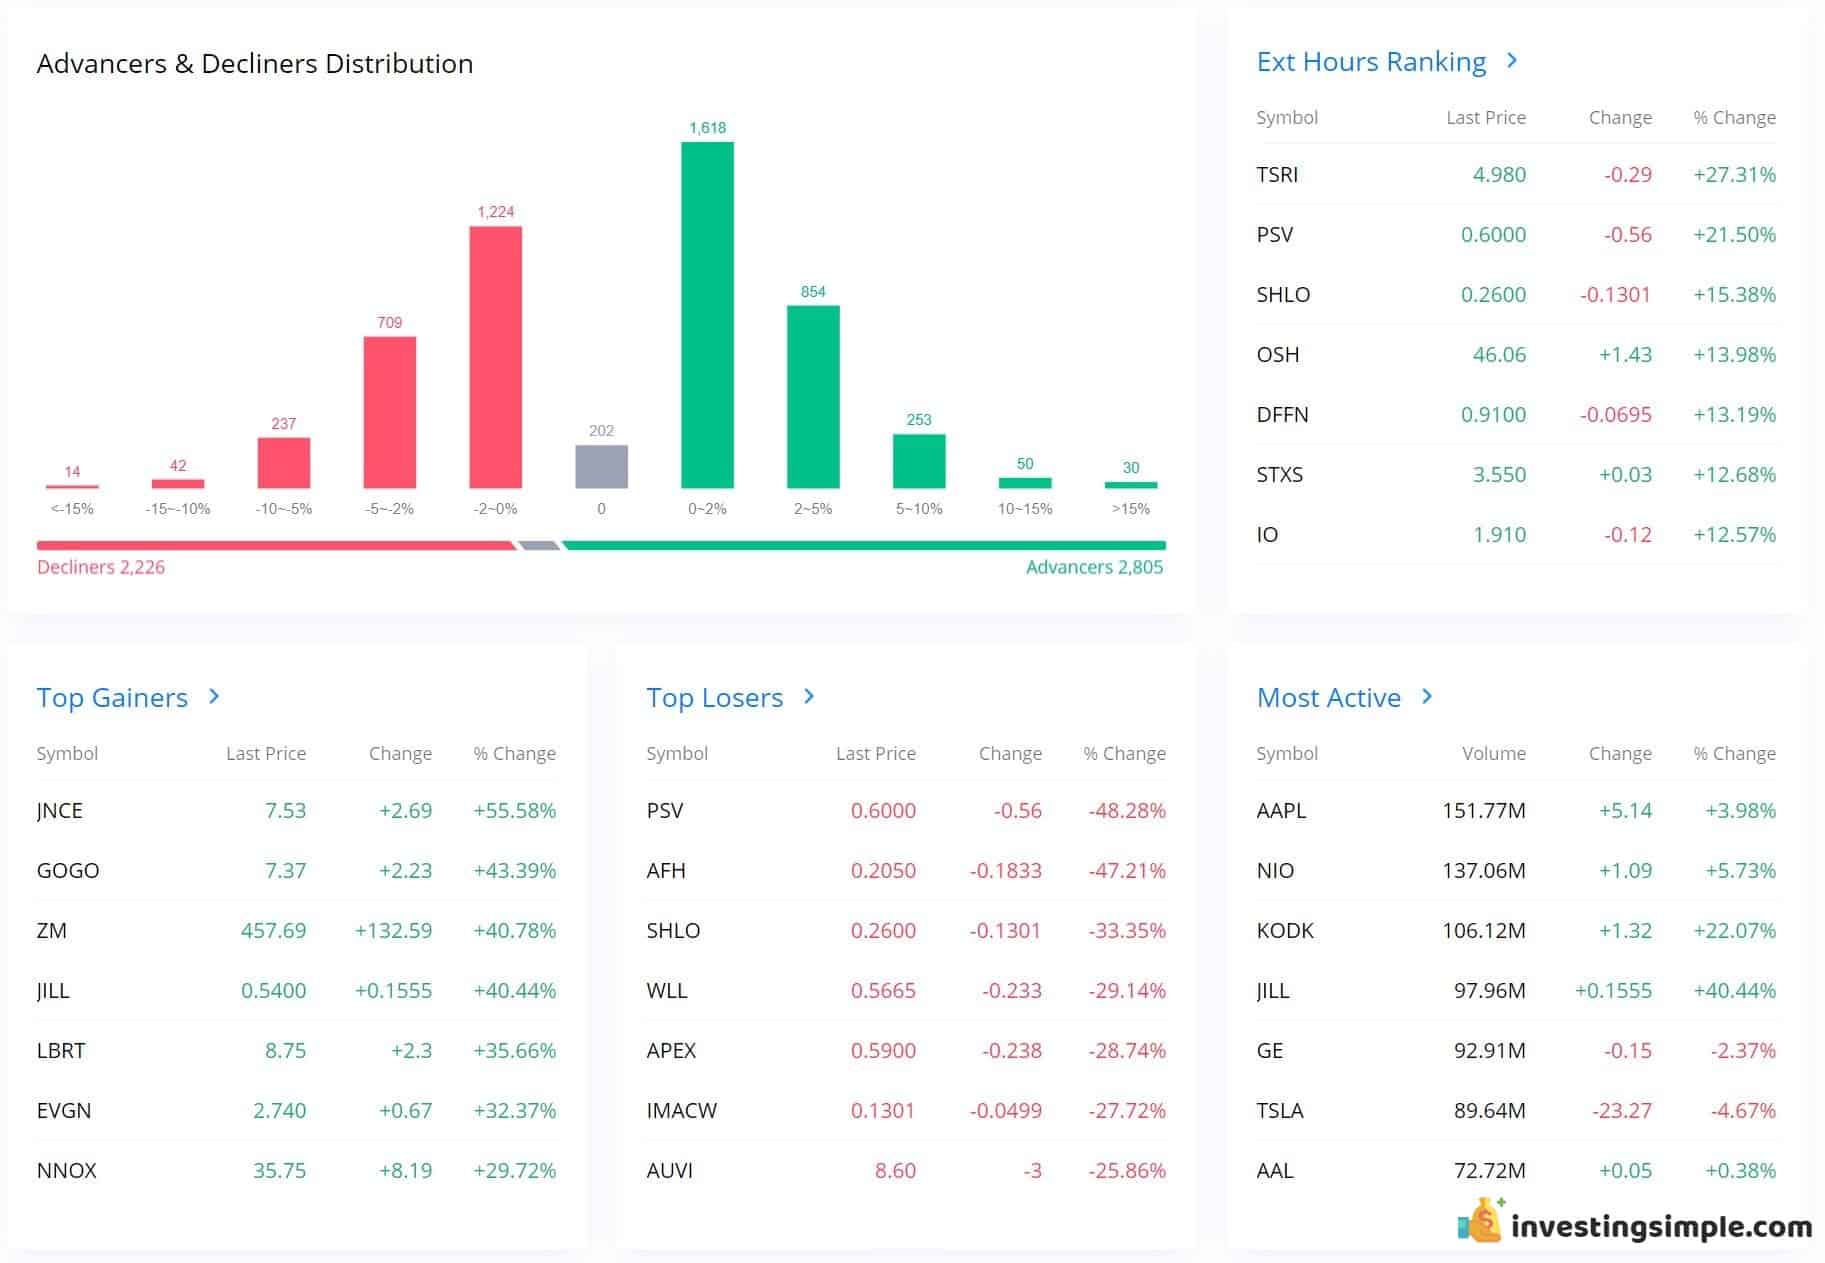Click Volume header in Most Active
This screenshot has height=1263, width=1825.
pyautogui.click(x=1494, y=753)
